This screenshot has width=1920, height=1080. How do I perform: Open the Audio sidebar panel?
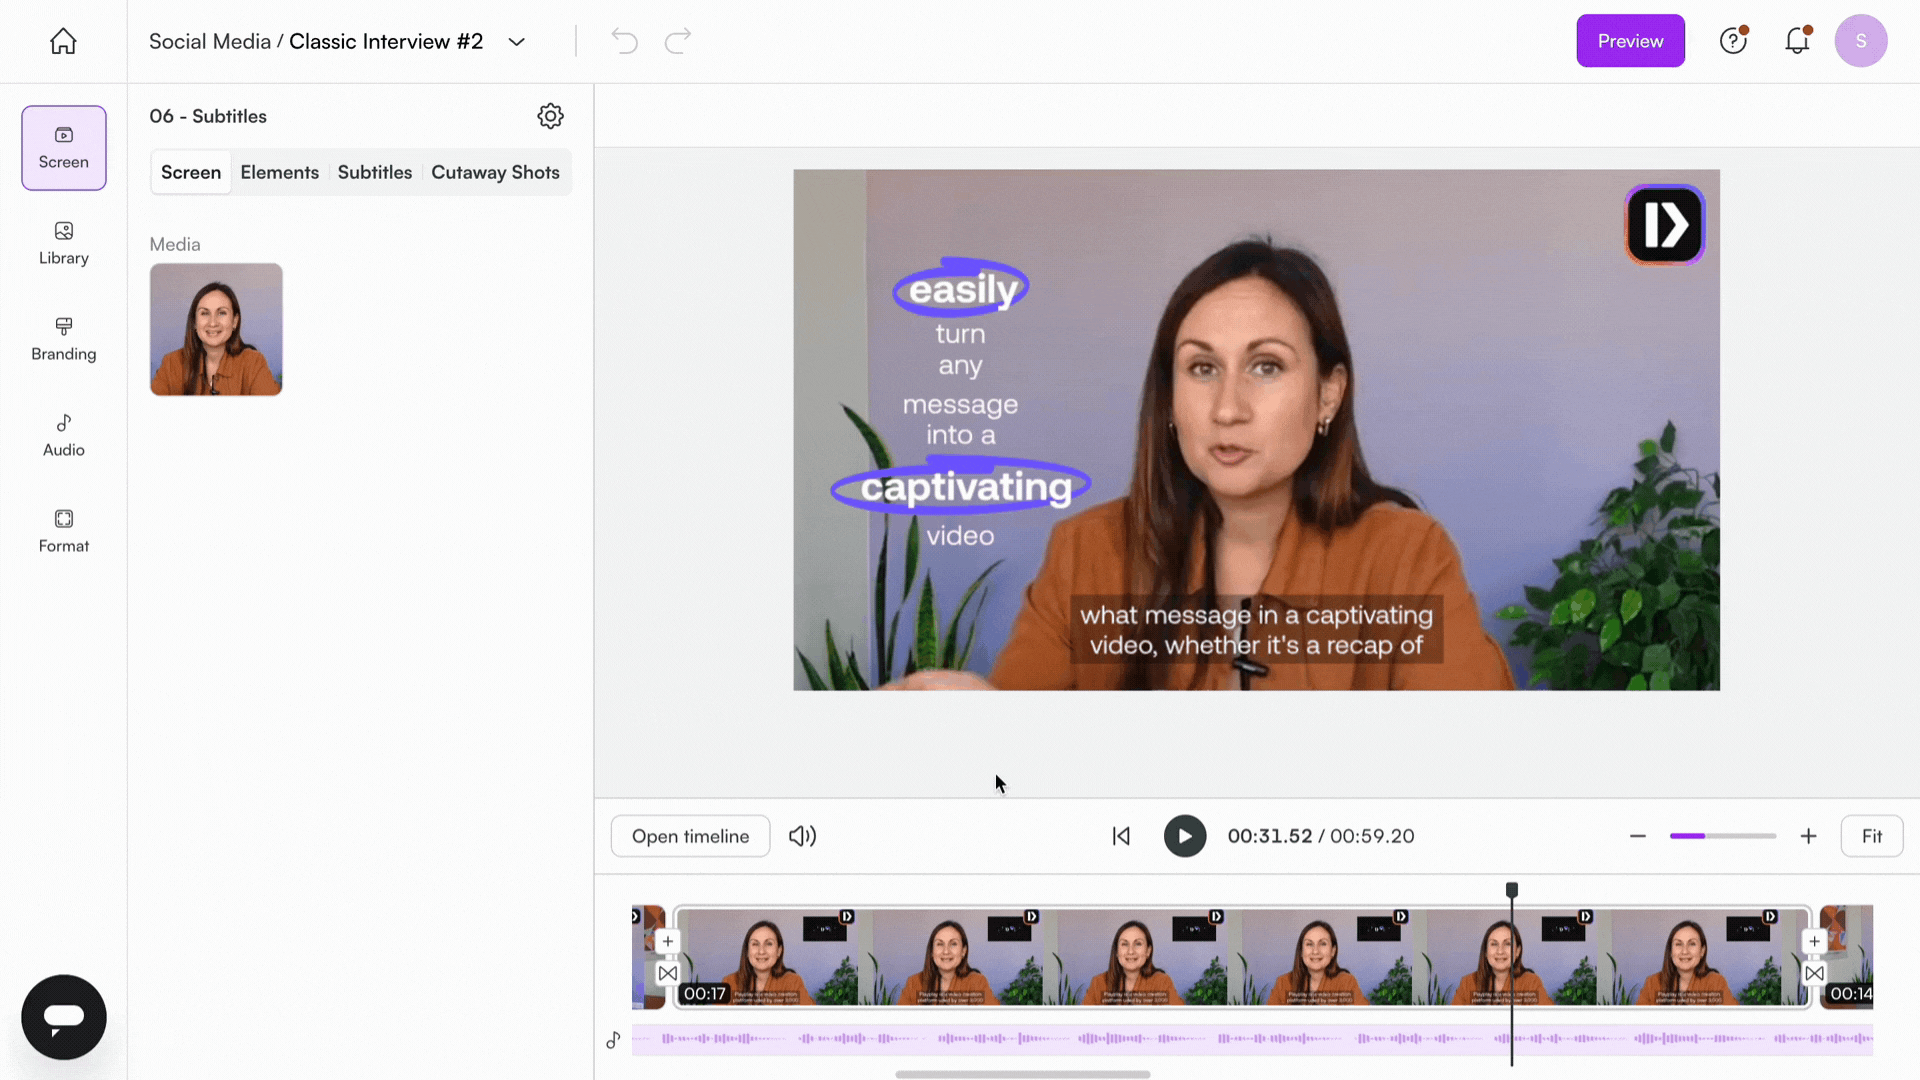(63, 435)
